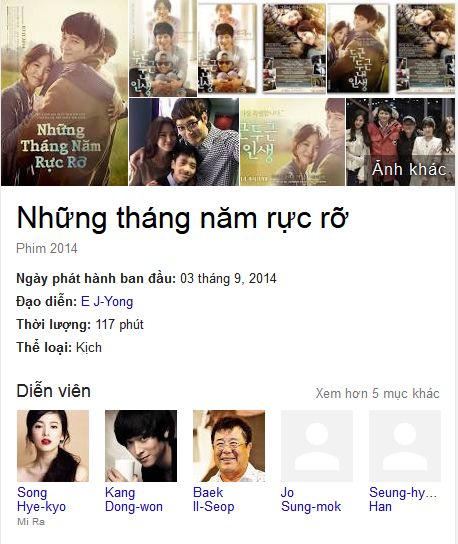The image size is (458, 544).
Task: Click the 'Ảnh khác' more images thumbnail
Action: tap(400, 142)
